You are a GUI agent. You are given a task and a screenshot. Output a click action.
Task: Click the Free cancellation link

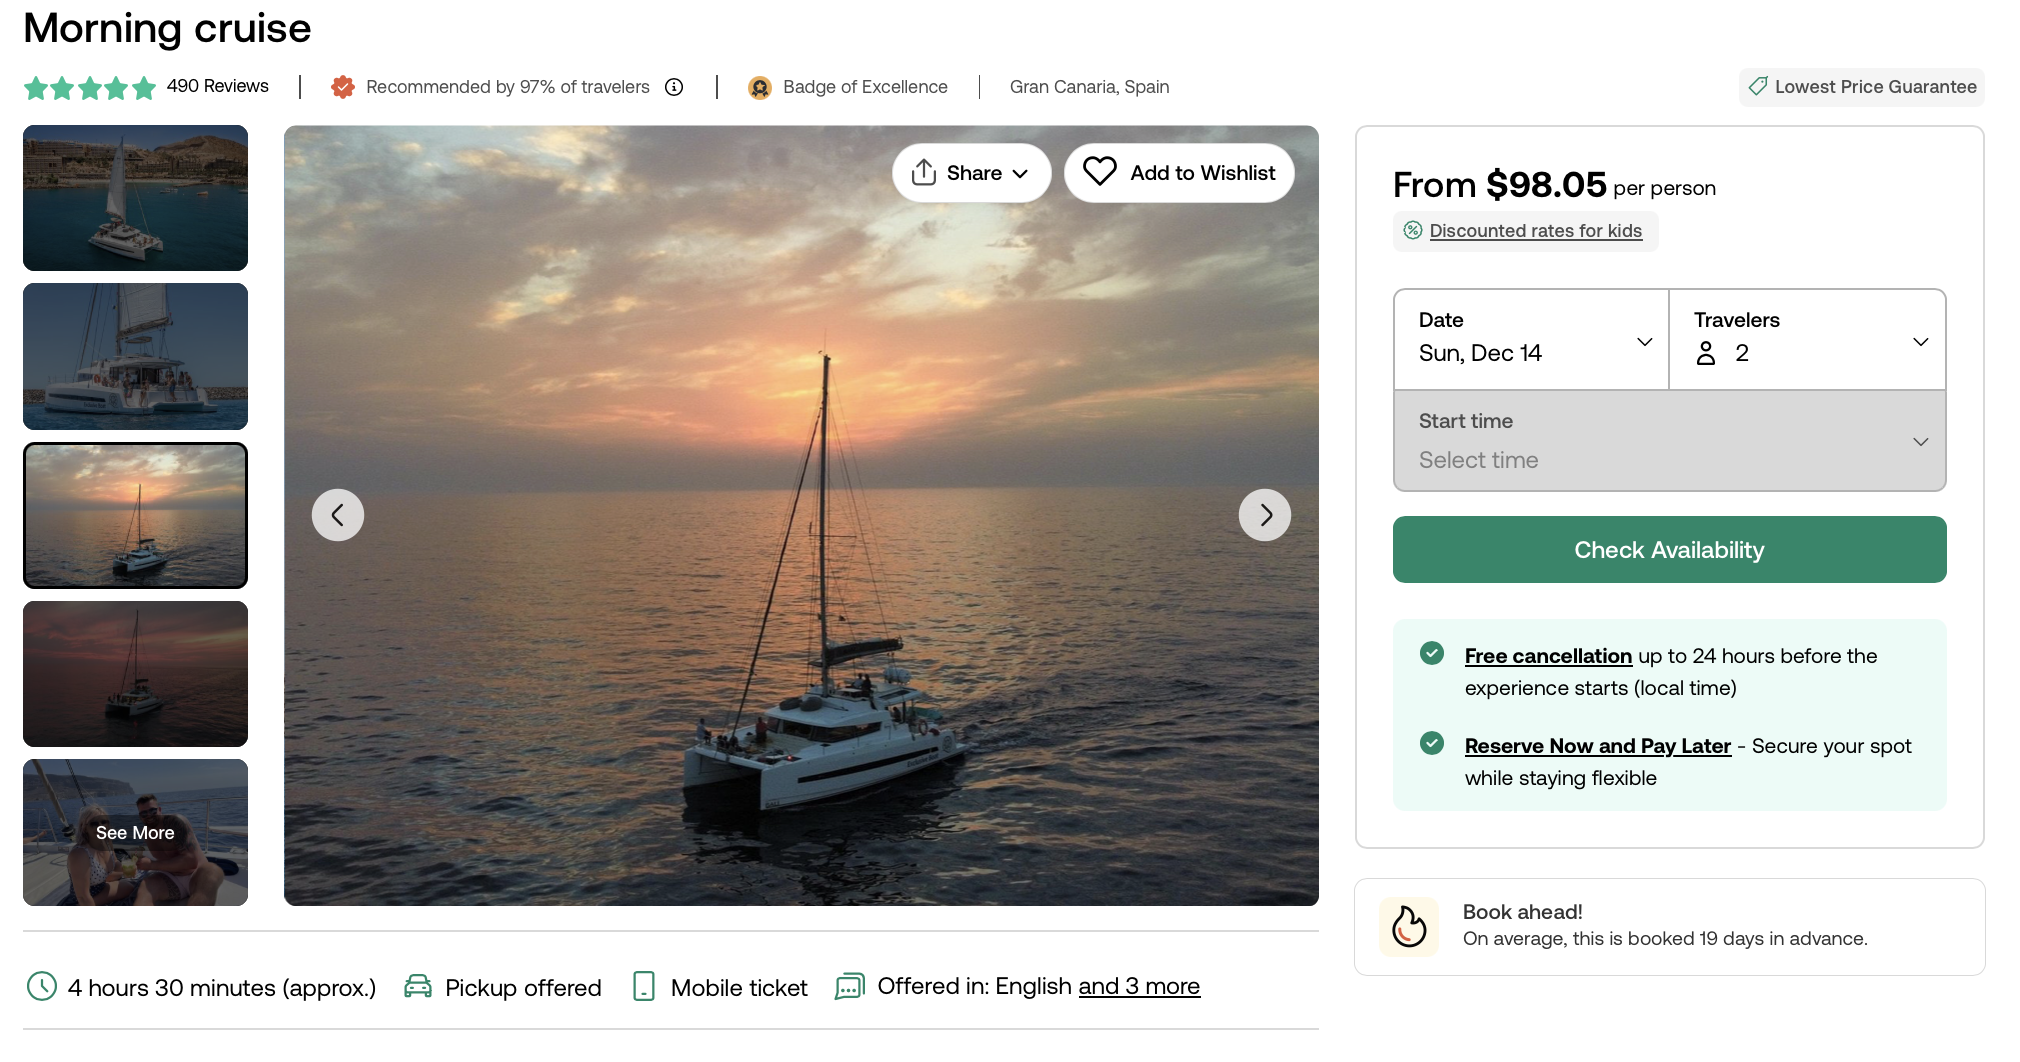[x=1548, y=656]
